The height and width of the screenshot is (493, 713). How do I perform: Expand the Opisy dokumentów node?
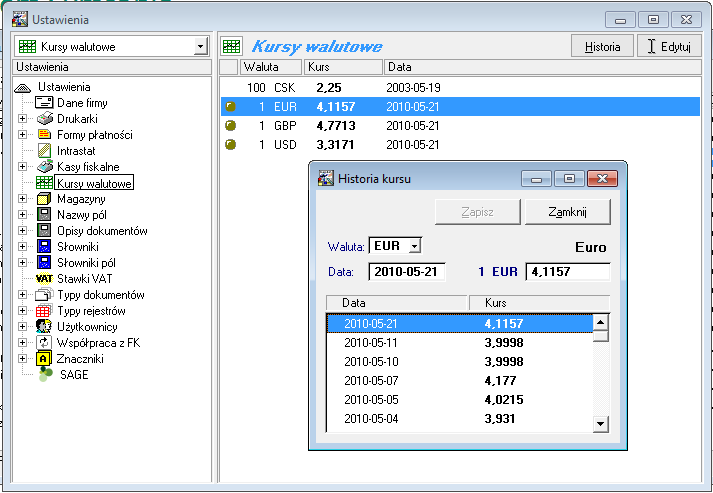[x=22, y=231]
